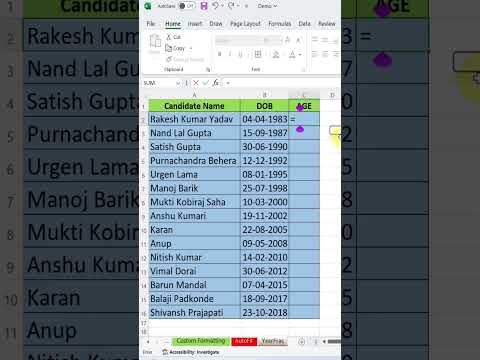The height and width of the screenshot is (360, 480).
Task: Confirm formula entry with green checkmark
Action: click(x=206, y=83)
